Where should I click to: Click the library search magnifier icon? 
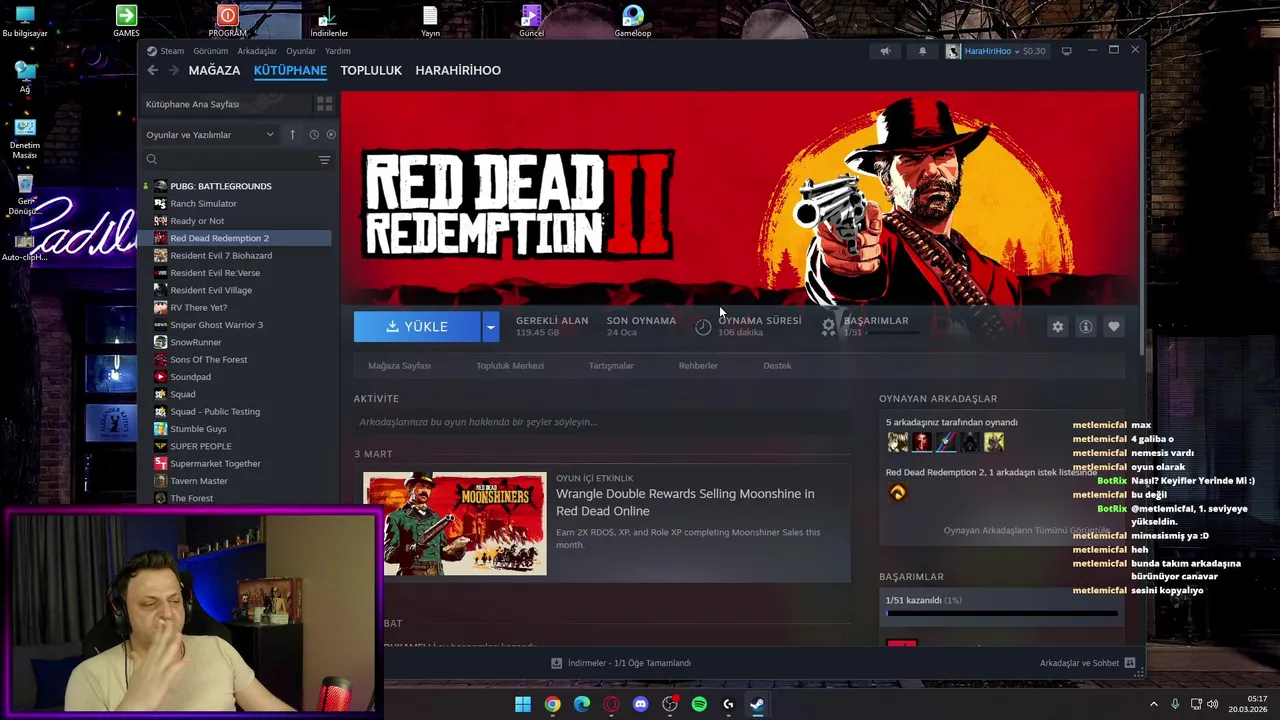(152, 160)
